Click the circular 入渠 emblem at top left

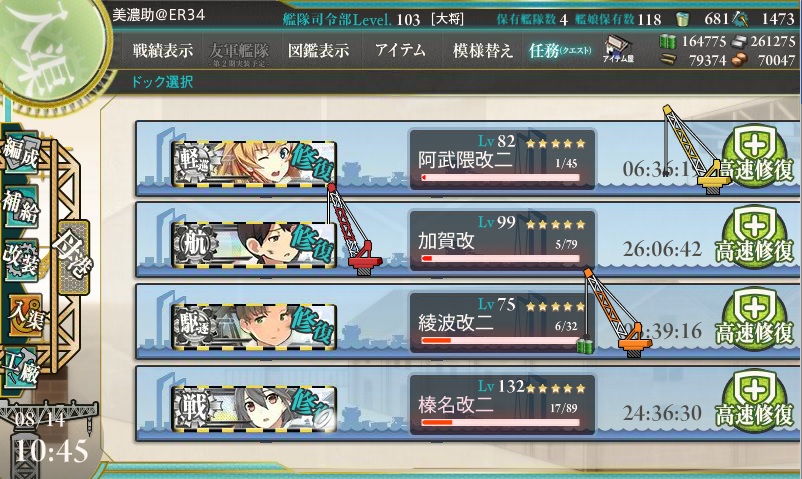pos(50,50)
